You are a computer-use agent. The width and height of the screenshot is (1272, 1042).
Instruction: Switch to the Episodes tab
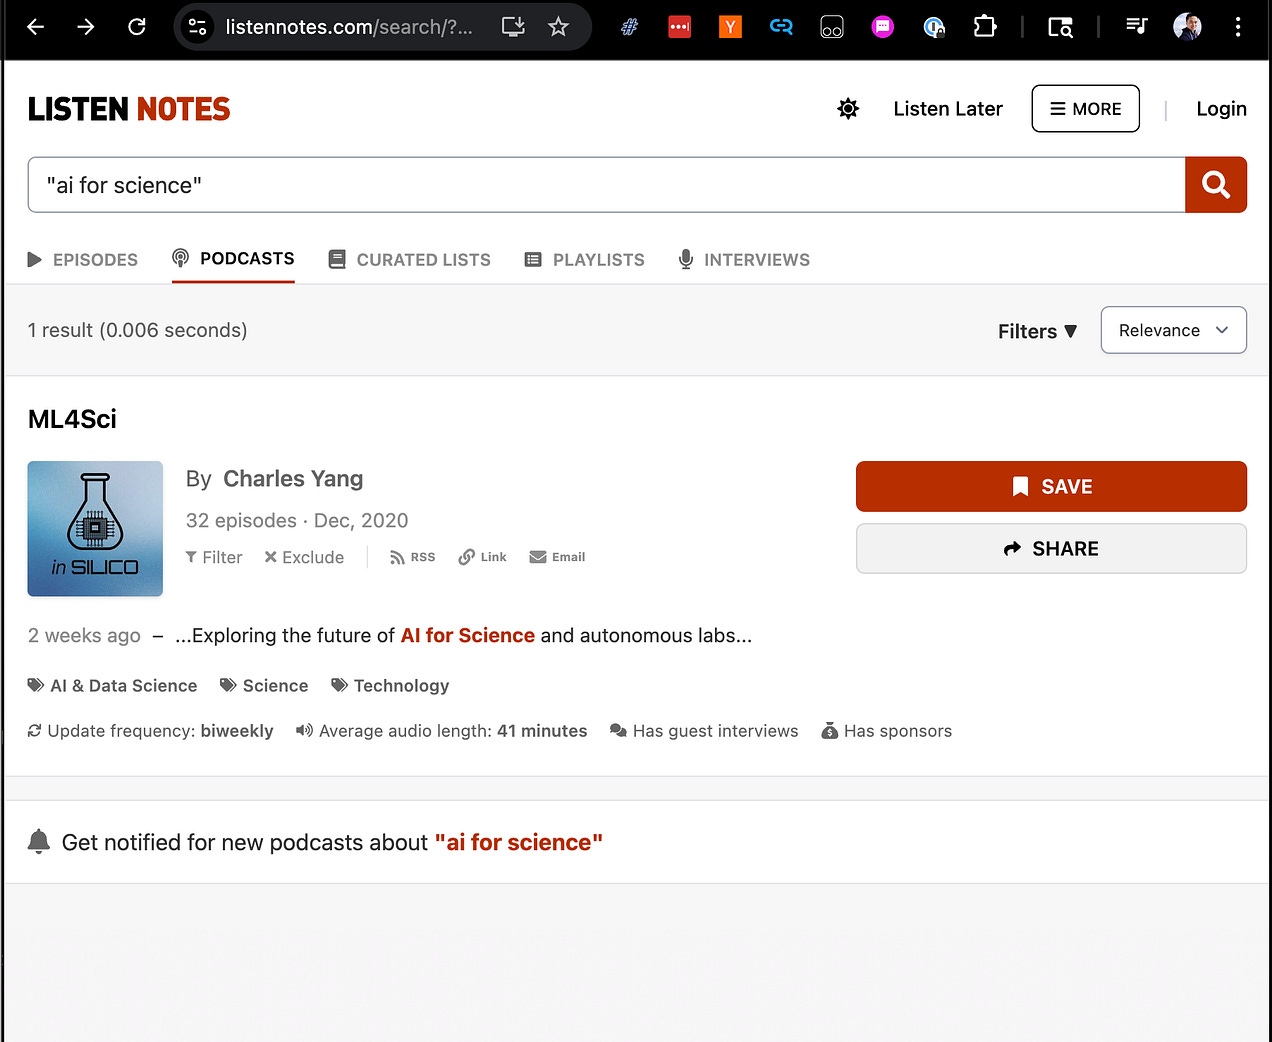(x=83, y=259)
